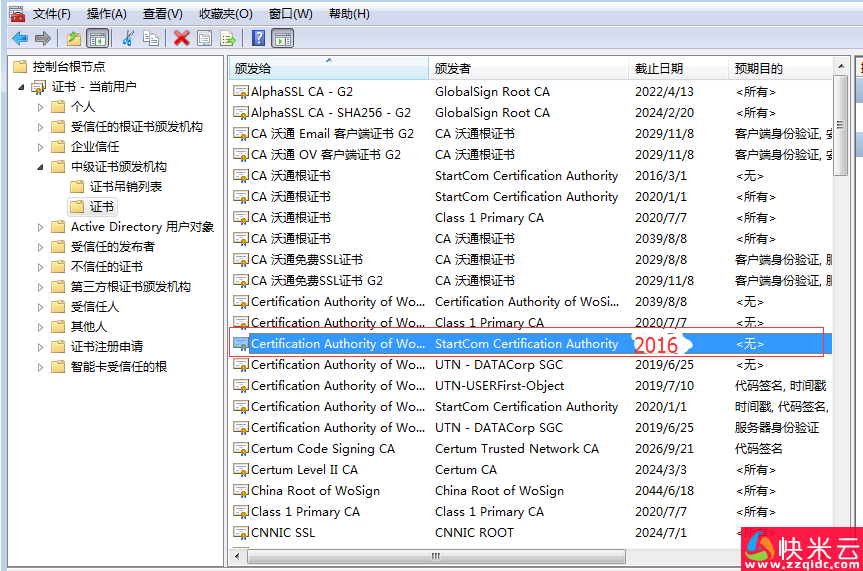This screenshot has width=863, height=571.
Task: Click the certificate icon of Certum Code Signing CA
Action: coord(241,449)
